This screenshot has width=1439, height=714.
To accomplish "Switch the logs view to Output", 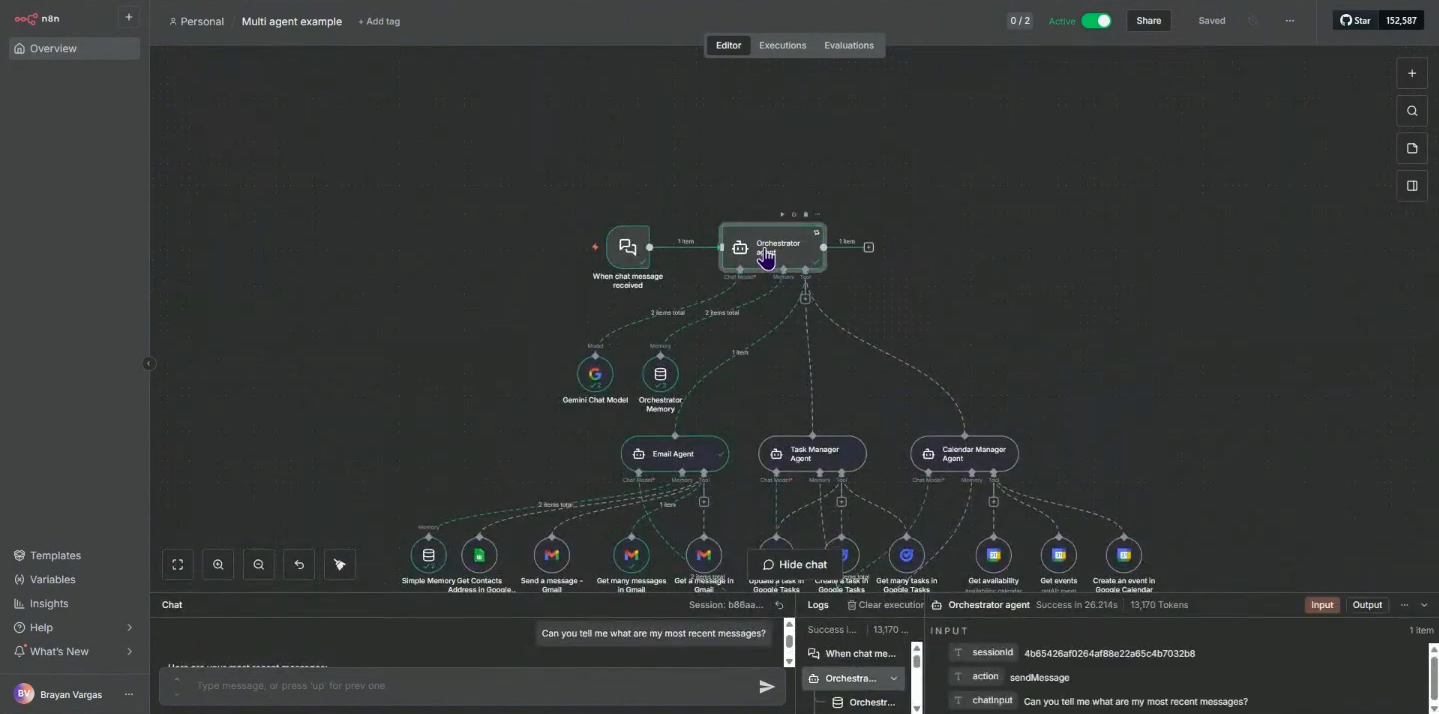I will tap(1366, 604).
